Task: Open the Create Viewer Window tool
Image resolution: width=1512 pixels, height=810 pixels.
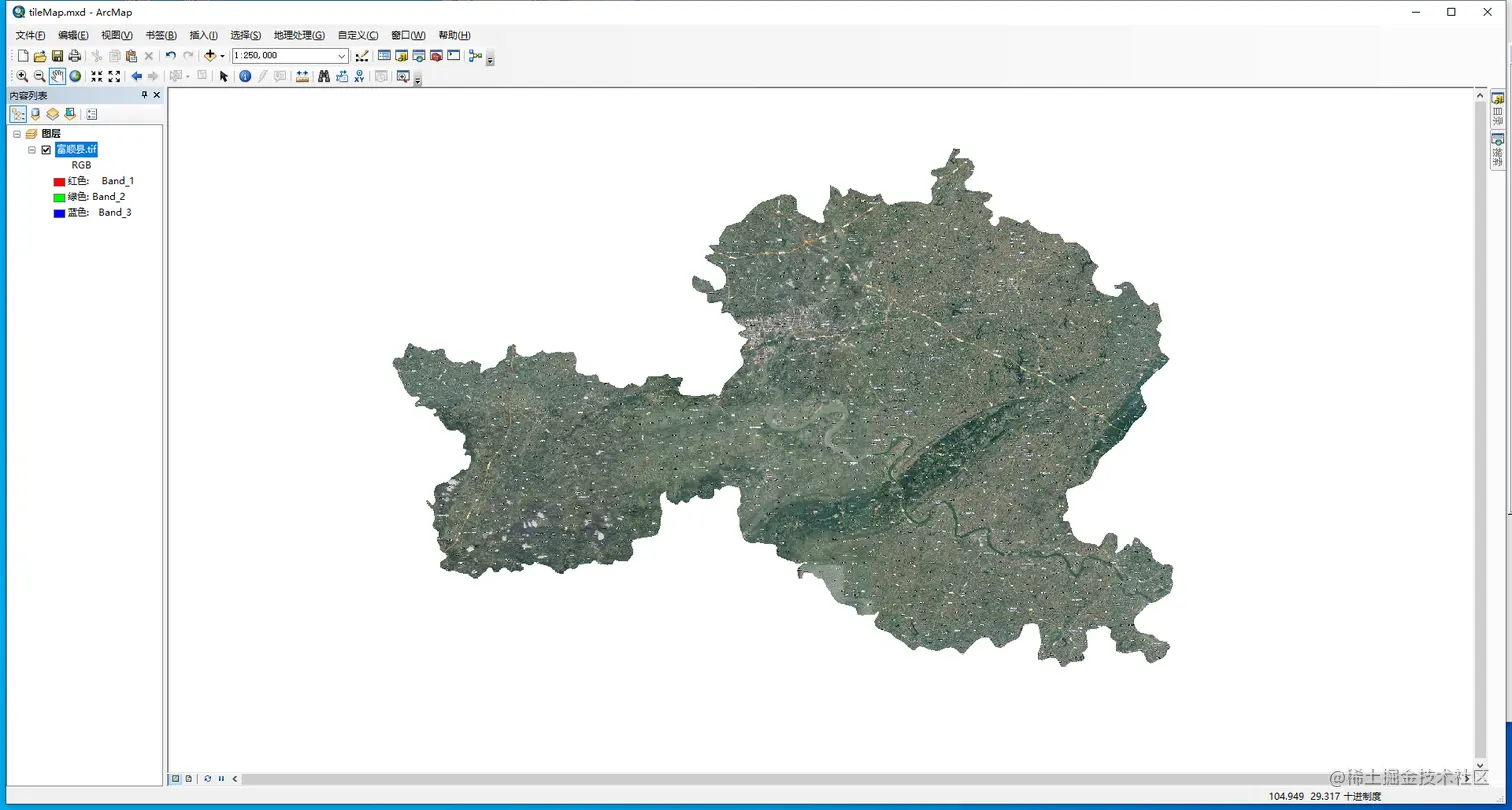Action: tap(403, 76)
